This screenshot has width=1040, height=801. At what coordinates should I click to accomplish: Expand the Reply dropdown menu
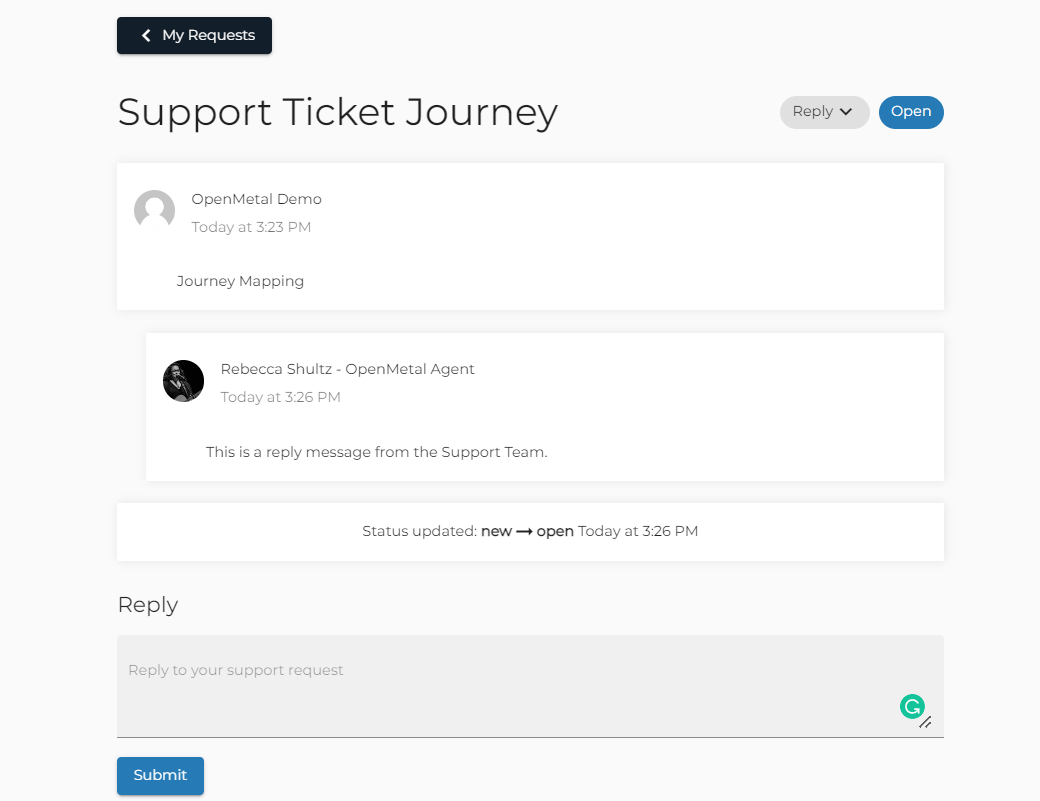(824, 112)
